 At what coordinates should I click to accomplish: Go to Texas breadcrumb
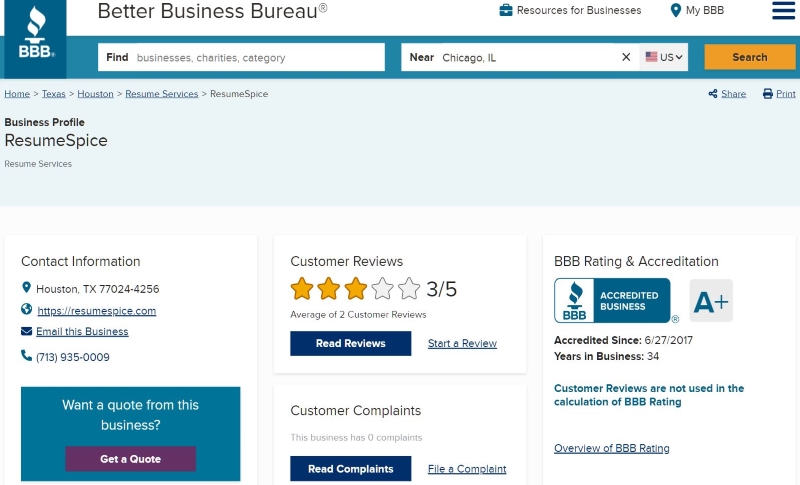(x=54, y=94)
